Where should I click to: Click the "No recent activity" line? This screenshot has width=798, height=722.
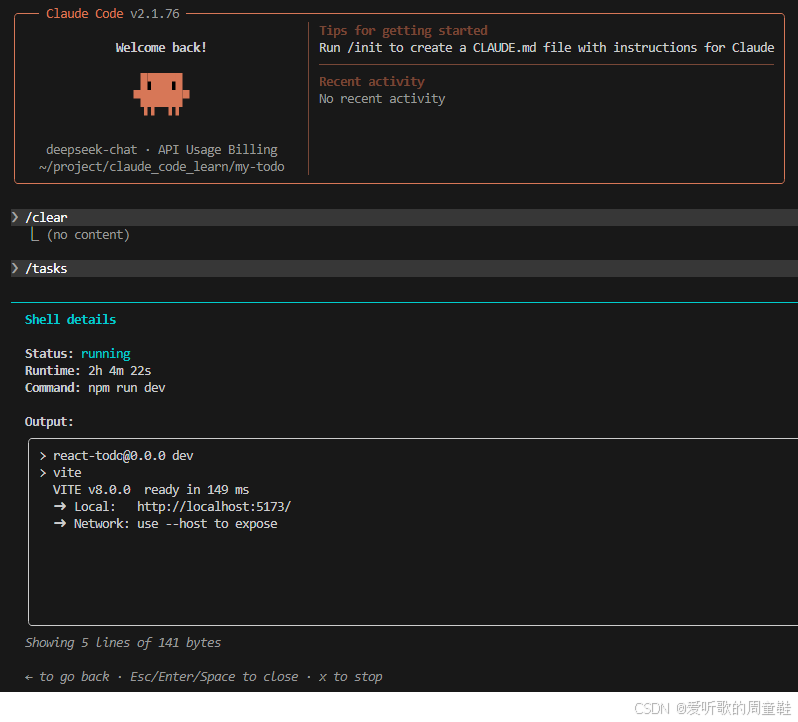[382, 99]
